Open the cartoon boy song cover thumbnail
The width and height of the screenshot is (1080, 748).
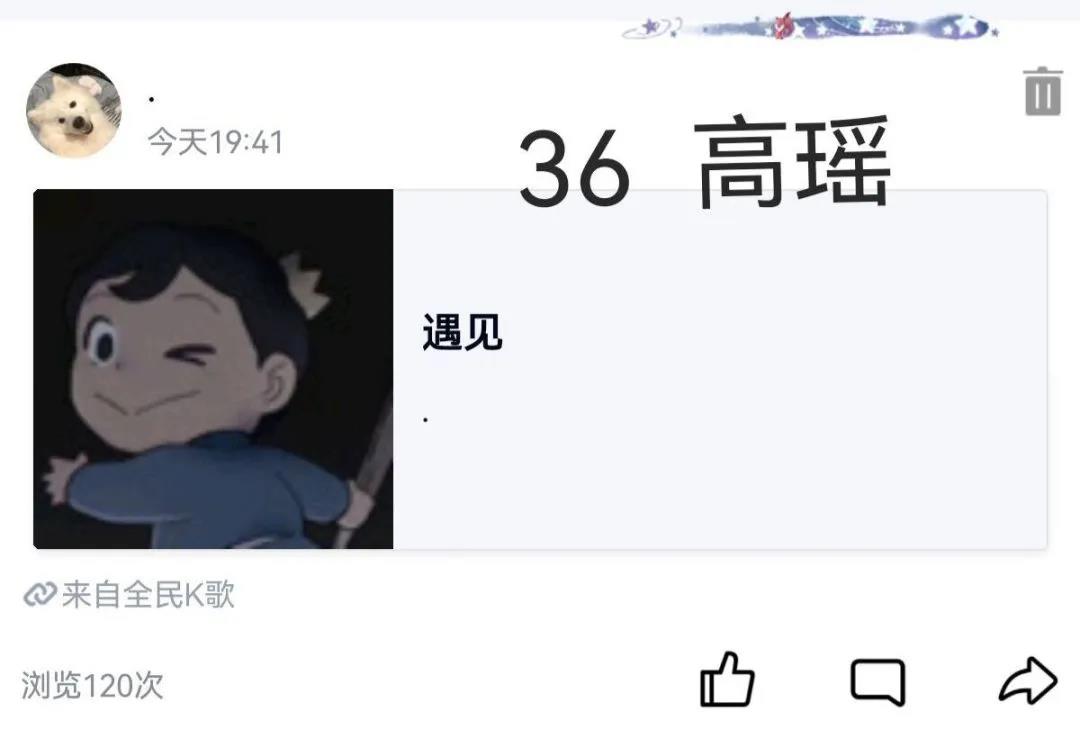pyautogui.click(x=214, y=369)
